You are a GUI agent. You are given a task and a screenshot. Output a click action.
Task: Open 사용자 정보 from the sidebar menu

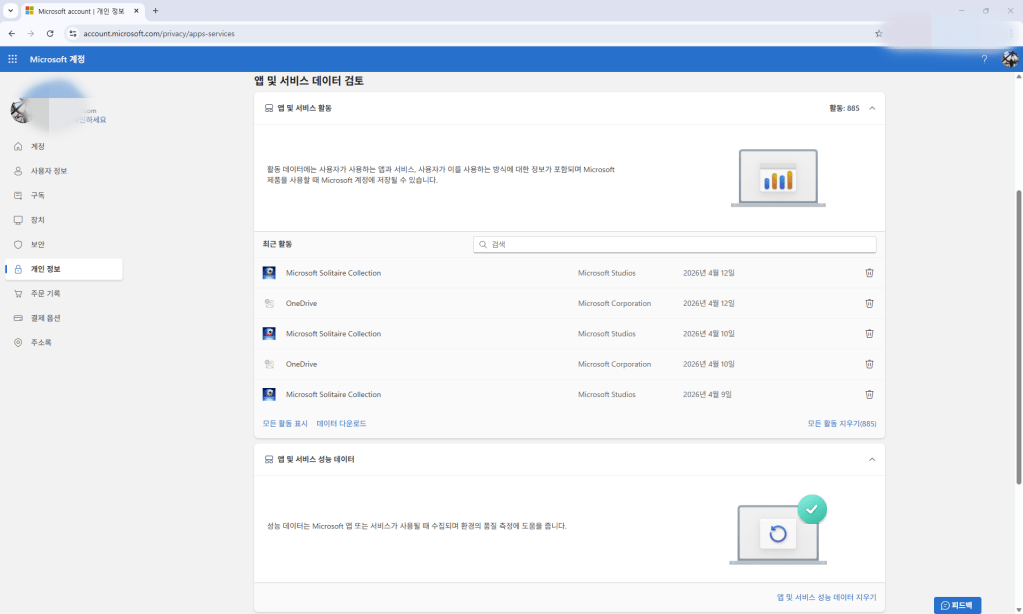48,170
